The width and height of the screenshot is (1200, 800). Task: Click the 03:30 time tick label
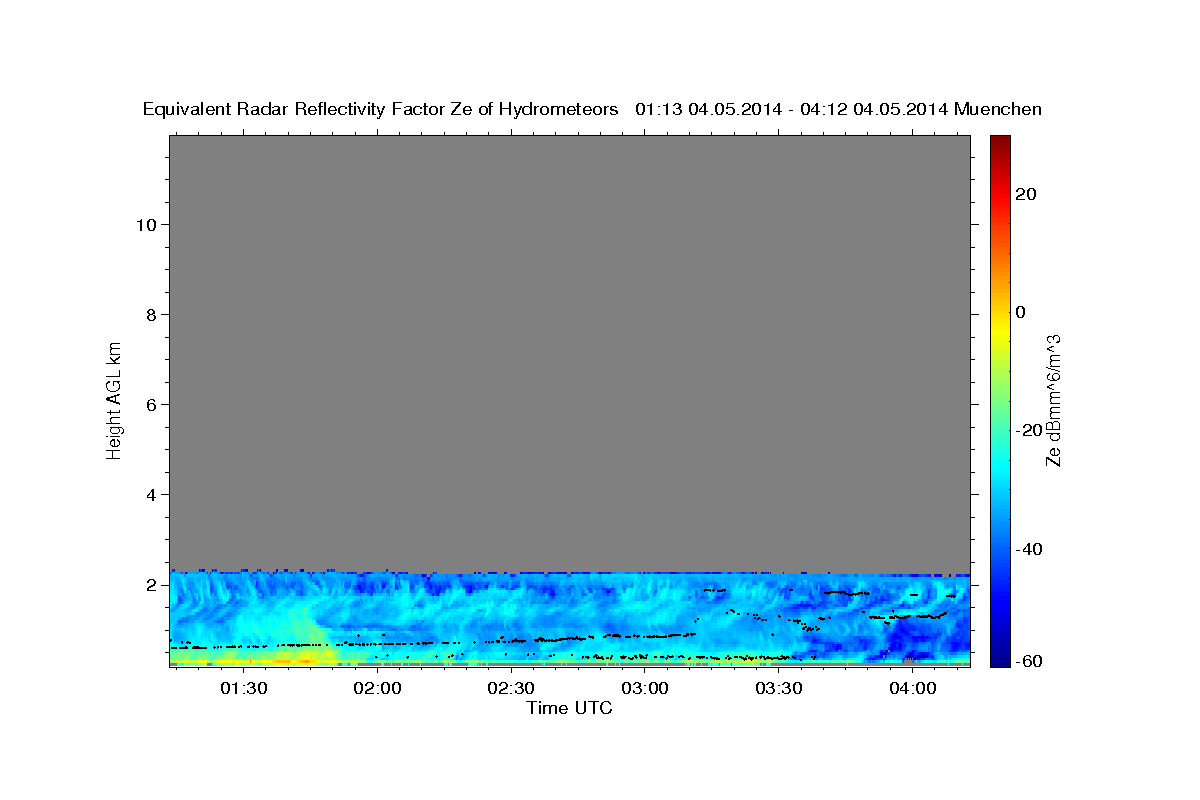point(779,688)
